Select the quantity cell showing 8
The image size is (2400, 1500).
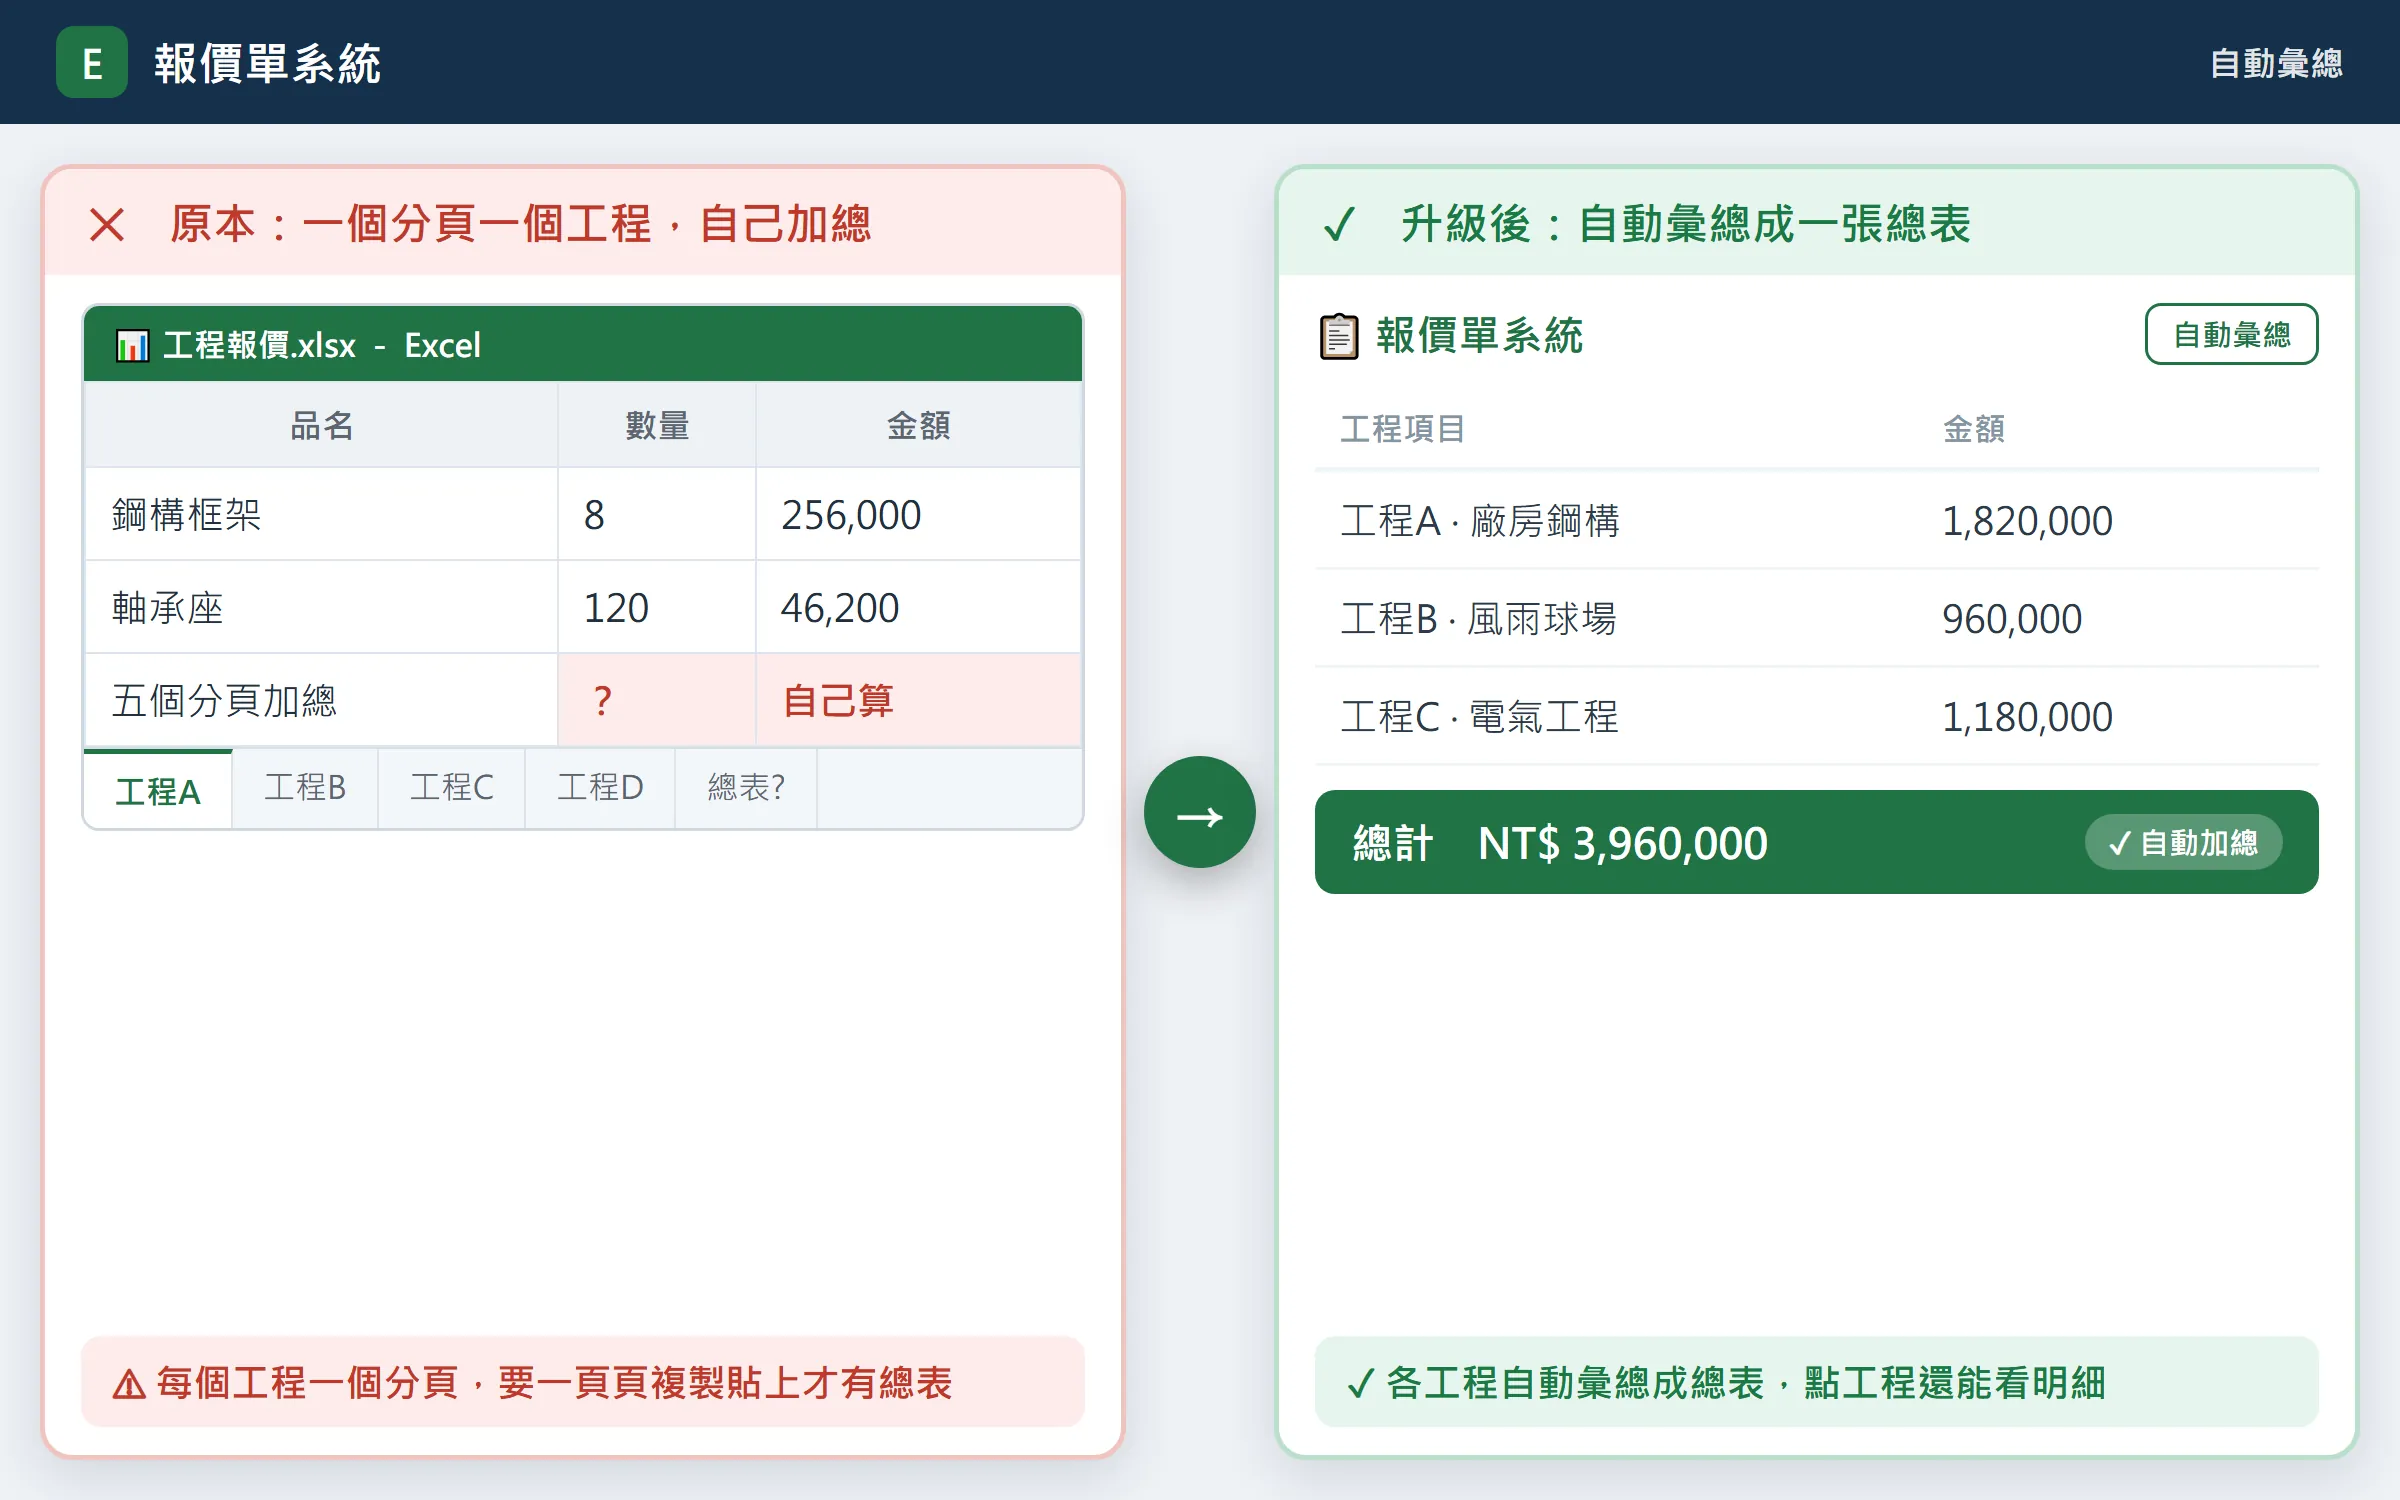tap(657, 514)
